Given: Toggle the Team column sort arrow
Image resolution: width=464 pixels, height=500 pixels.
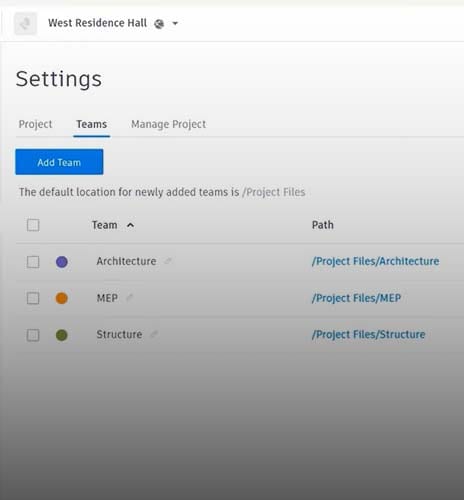Looking at the screenshot, I should [130, 225].
